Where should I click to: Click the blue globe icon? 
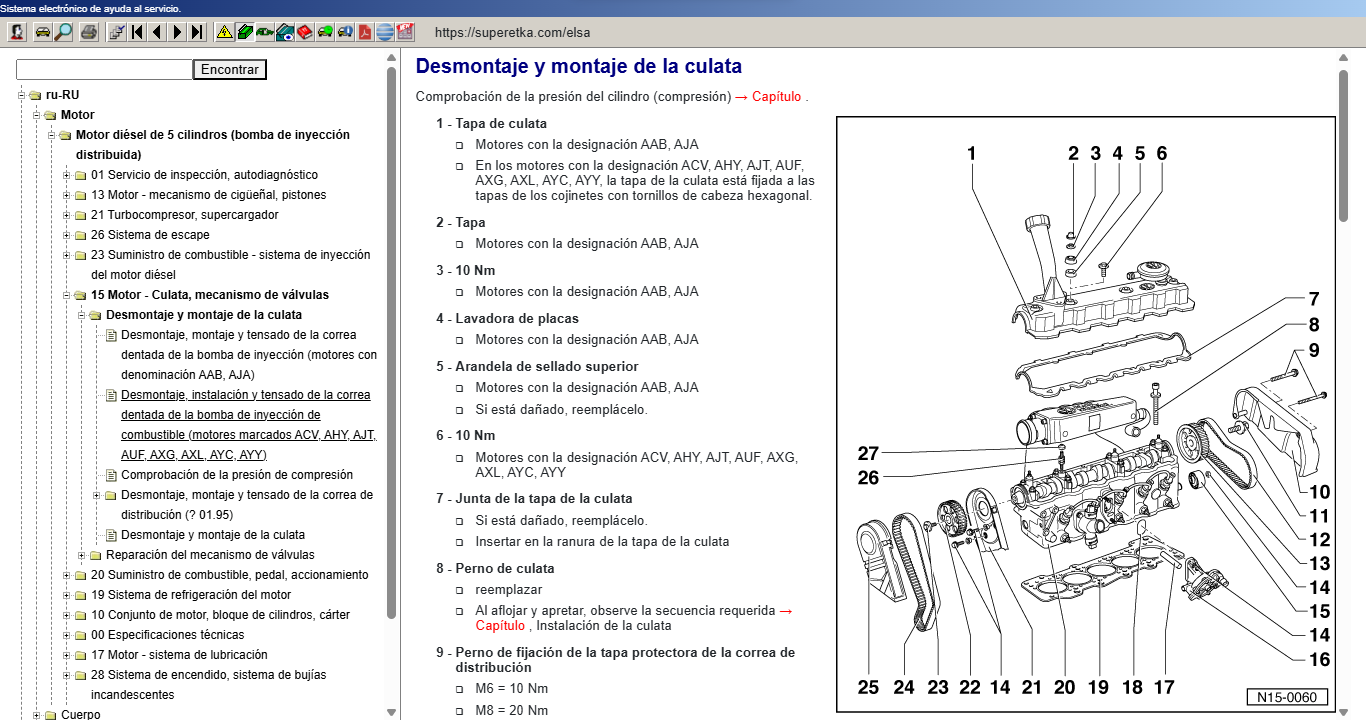pyautogui.click(x=385, y=32)
